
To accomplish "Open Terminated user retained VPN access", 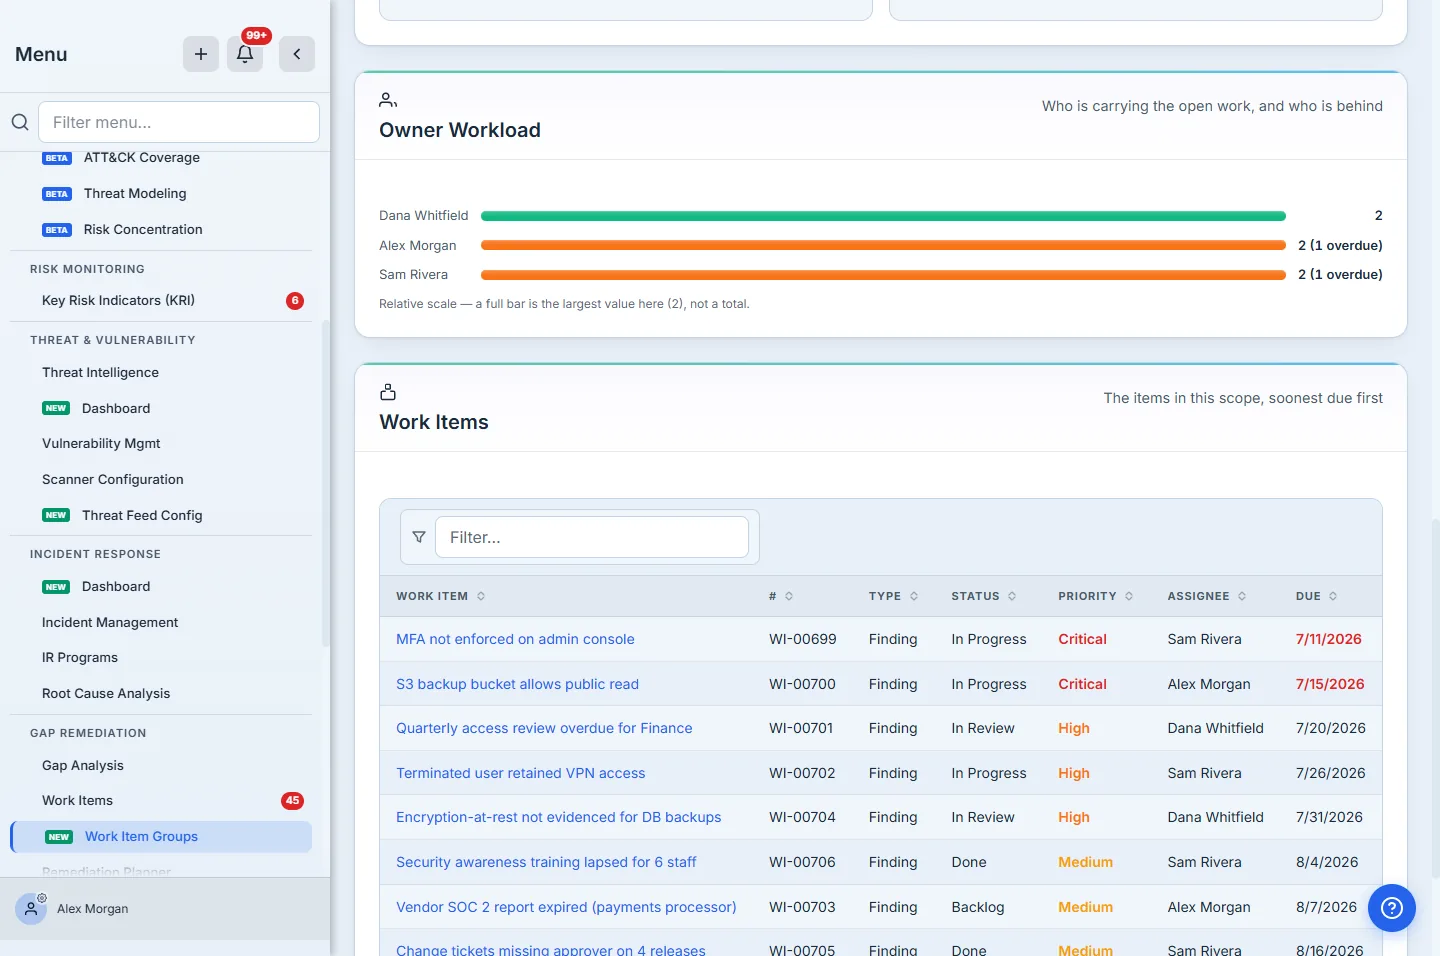I will point(520,774).
